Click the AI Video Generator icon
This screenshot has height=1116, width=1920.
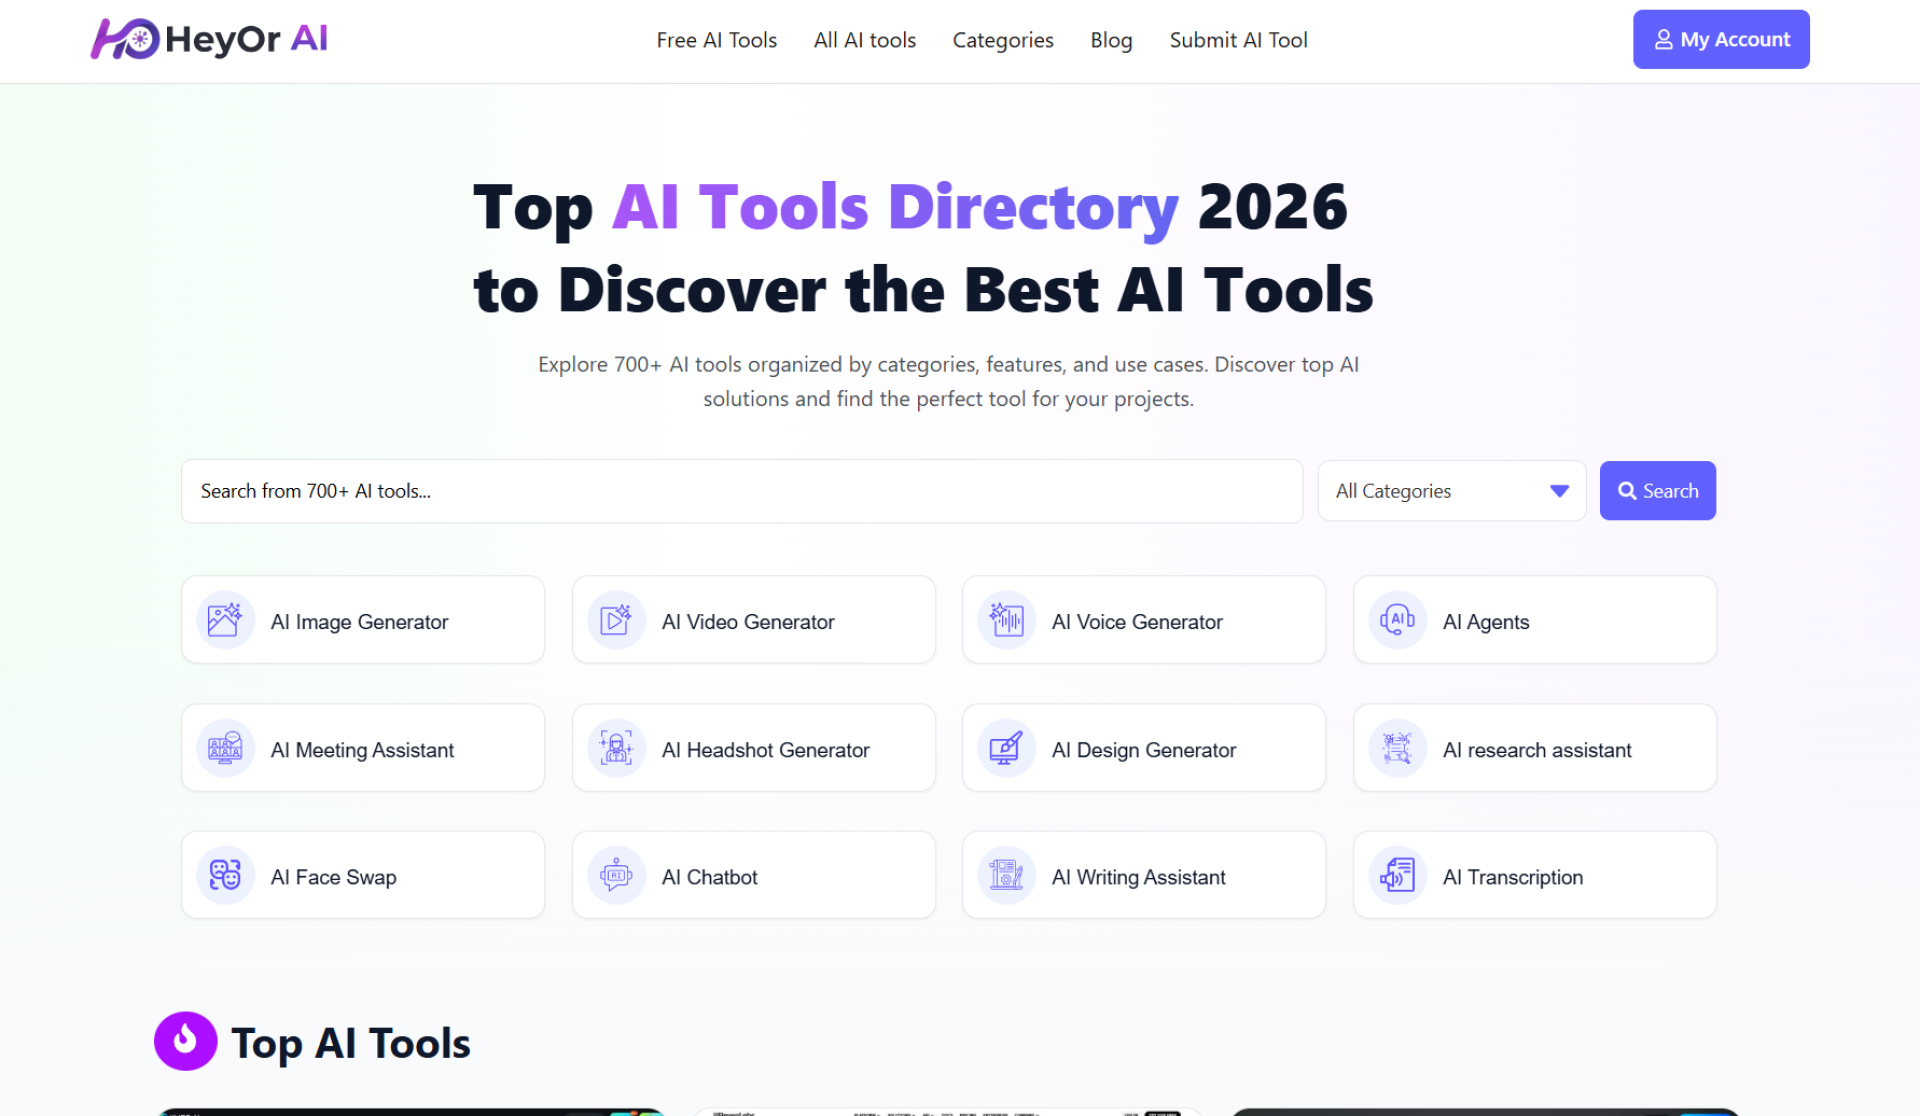point(616,620)
